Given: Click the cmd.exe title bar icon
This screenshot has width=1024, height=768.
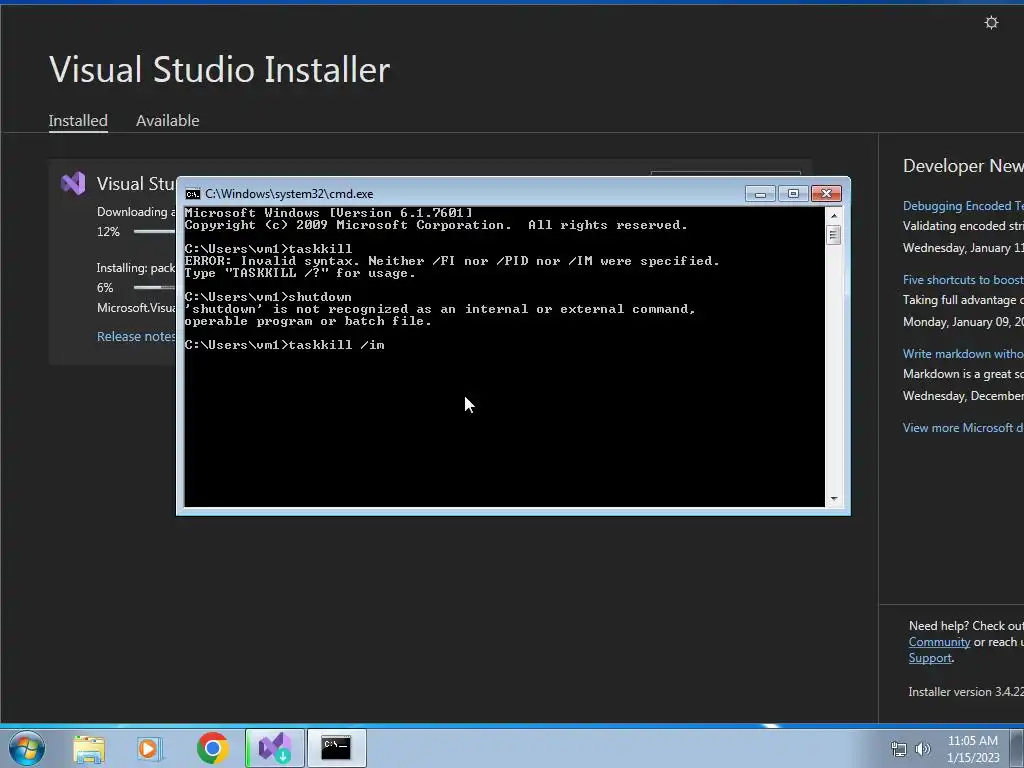Looking at the screenshot, I should tap(193, 194).
